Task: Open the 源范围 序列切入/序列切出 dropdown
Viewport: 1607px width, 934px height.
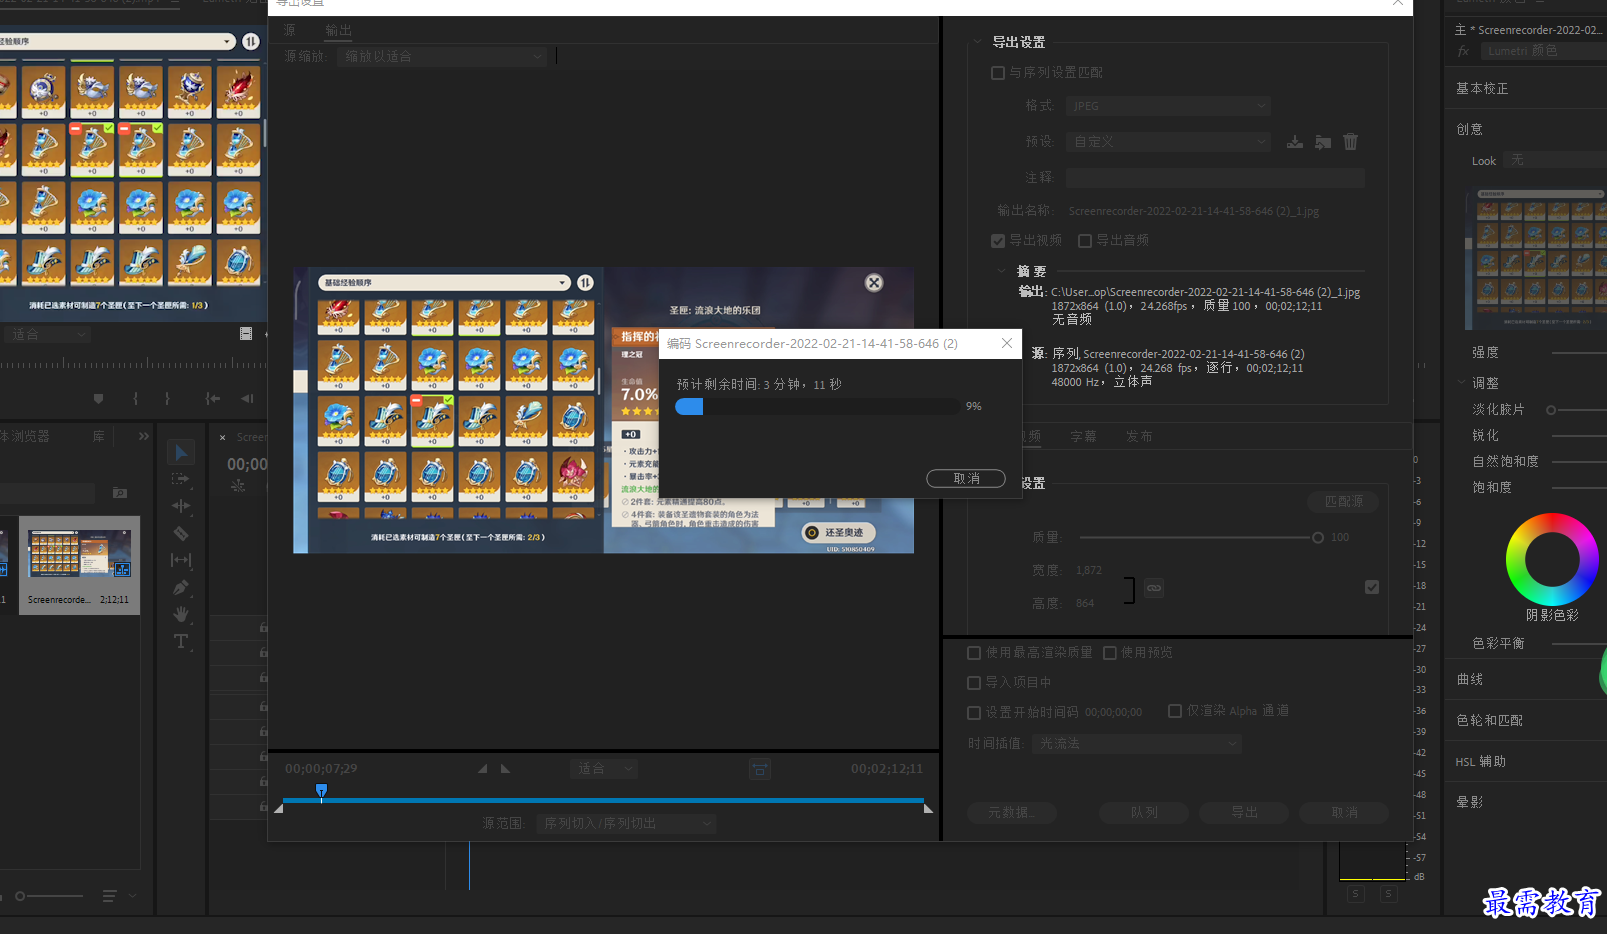Action: (x=626, y=824)
